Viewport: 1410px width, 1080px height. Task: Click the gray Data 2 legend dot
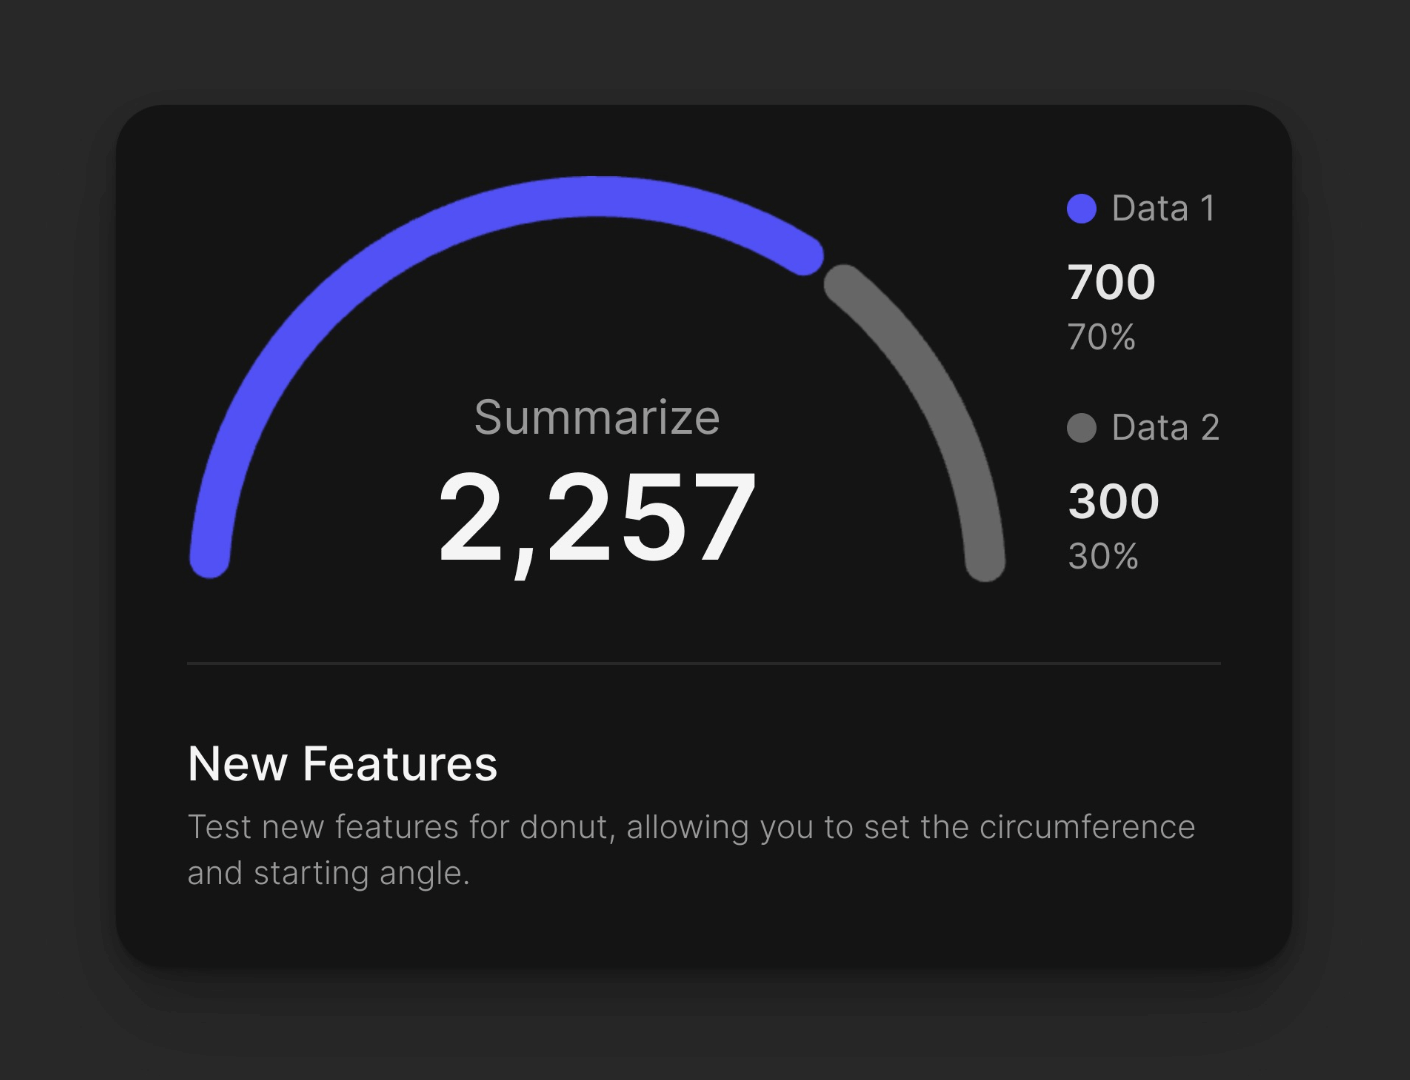point(1082,428)
